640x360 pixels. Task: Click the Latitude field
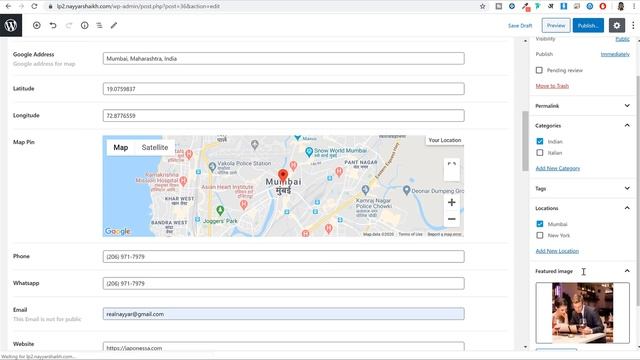pos(284,89)
